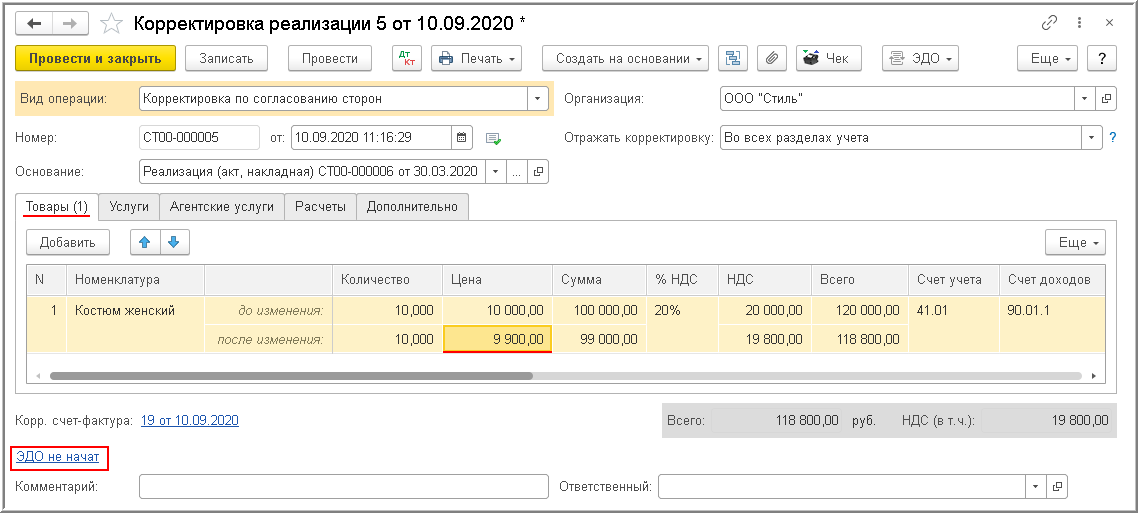Click the favorite star icon
The height and width of the screenshot is (514, 1138).
point(113,23)
